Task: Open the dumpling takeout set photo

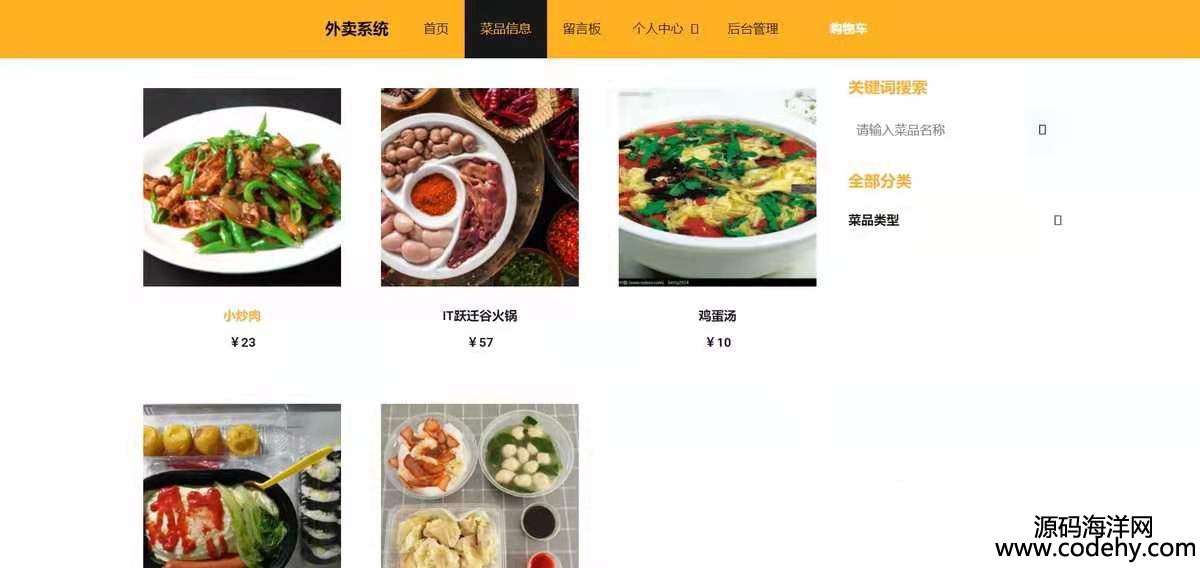Action: tap(480, 486)
